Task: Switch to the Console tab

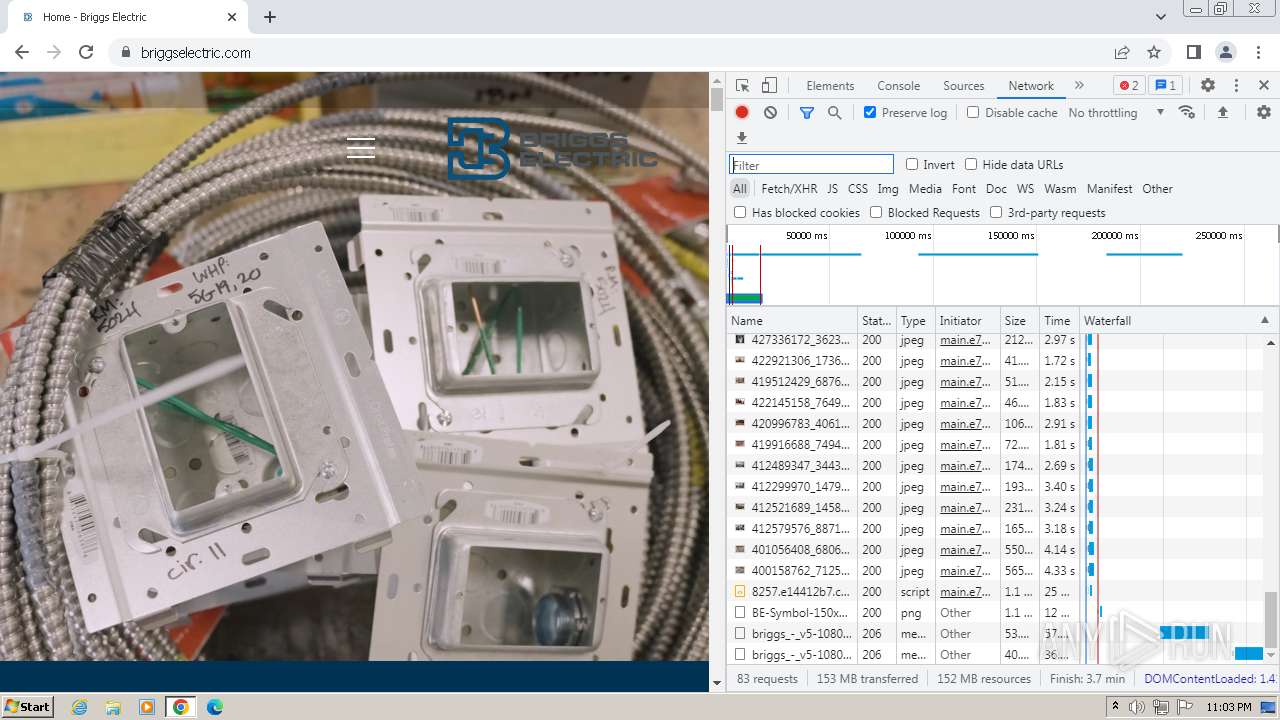Action: (x=898, y=86)
